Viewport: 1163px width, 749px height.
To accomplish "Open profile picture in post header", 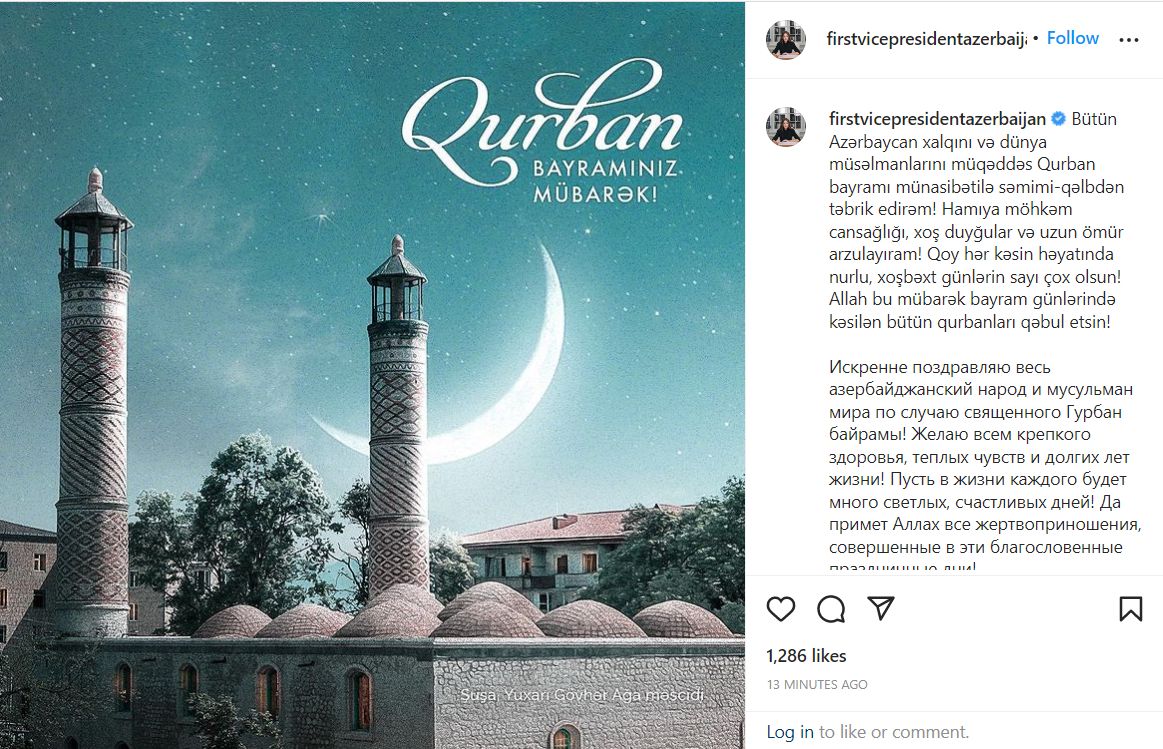I will coord(785,39).
